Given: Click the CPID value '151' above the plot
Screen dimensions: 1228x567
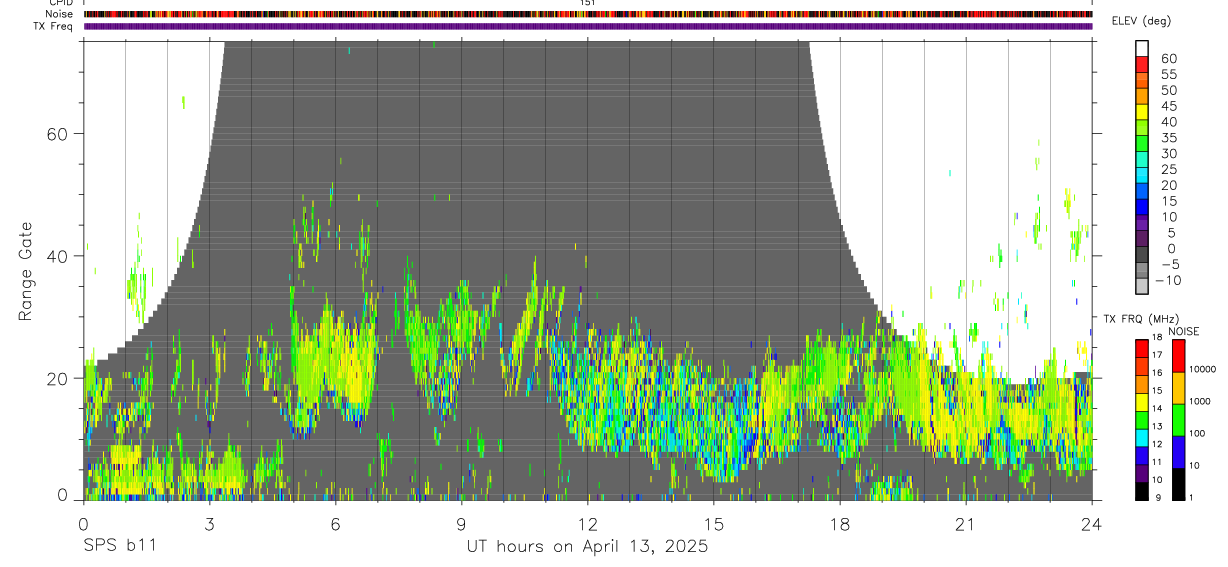Looking at the screenshot, I should [588, 3].
